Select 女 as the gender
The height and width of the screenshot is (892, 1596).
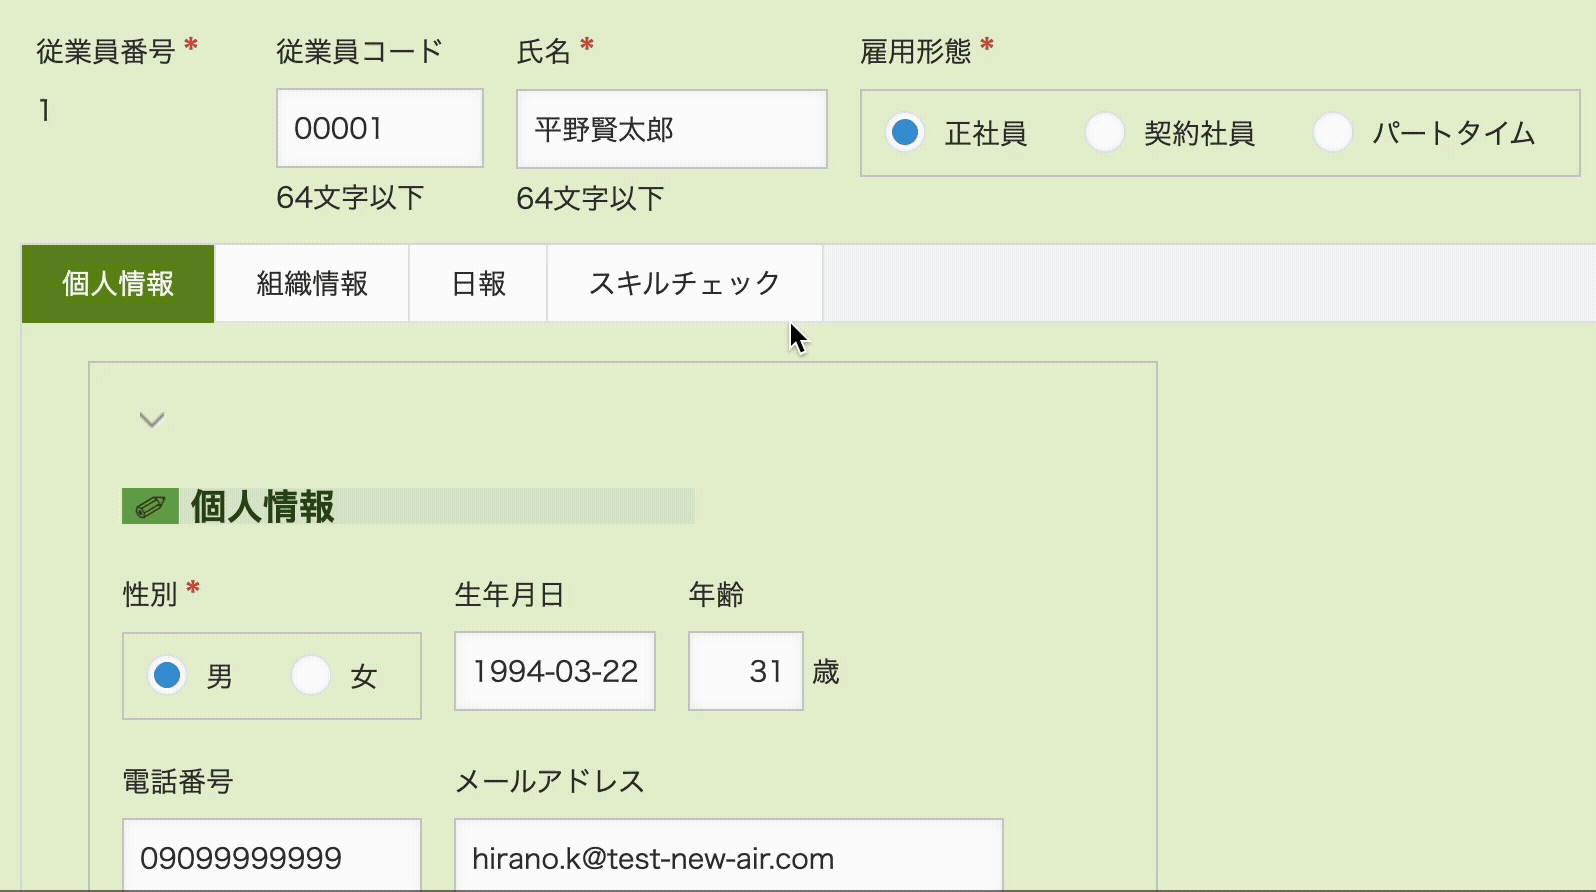pyautogui.click(x=311, y=675)
